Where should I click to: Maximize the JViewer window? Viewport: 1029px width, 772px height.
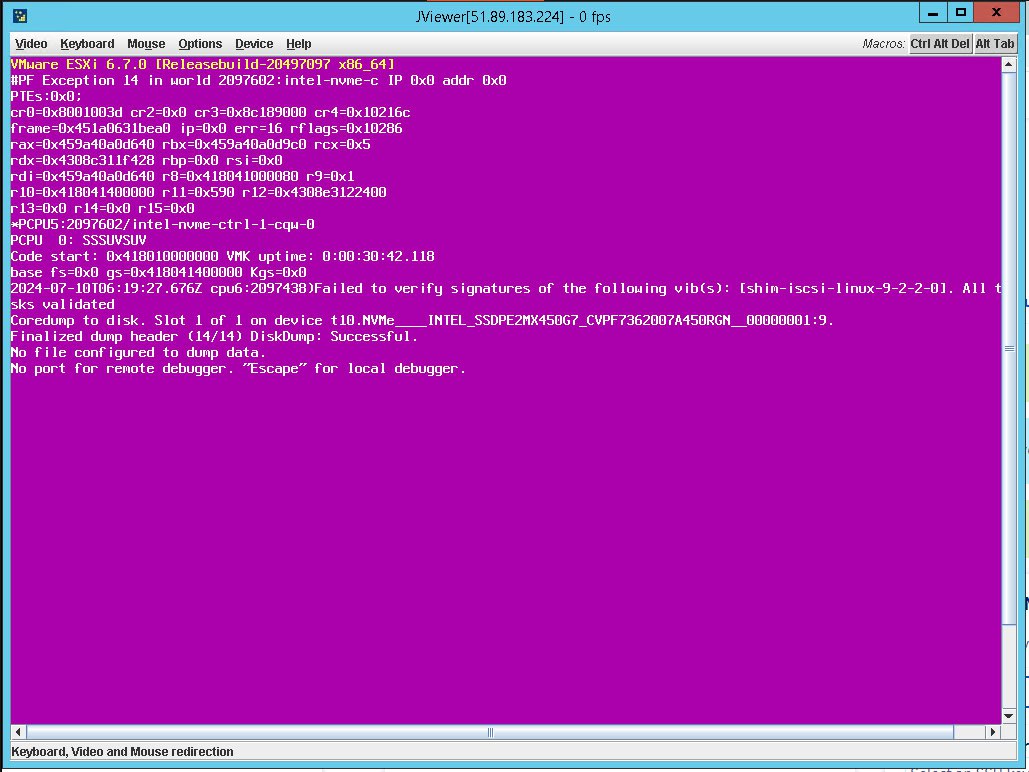pyautogui.click(x=960, y=13)
